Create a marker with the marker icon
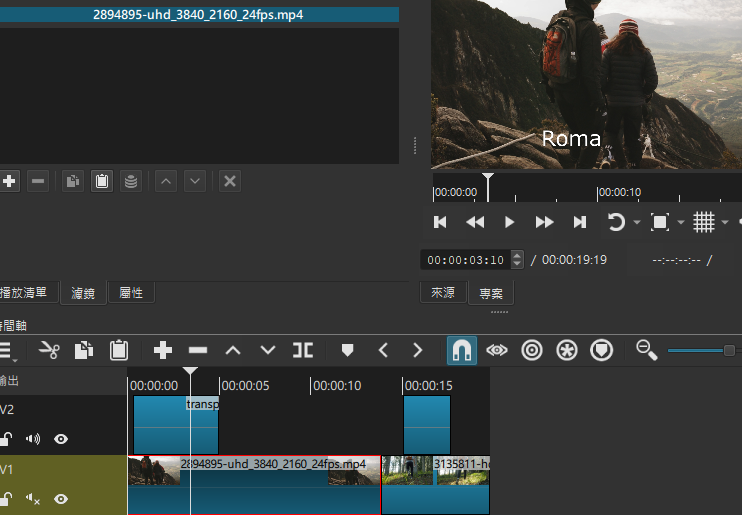This screenshot has height=515, width=742. [x=348, y=350]
